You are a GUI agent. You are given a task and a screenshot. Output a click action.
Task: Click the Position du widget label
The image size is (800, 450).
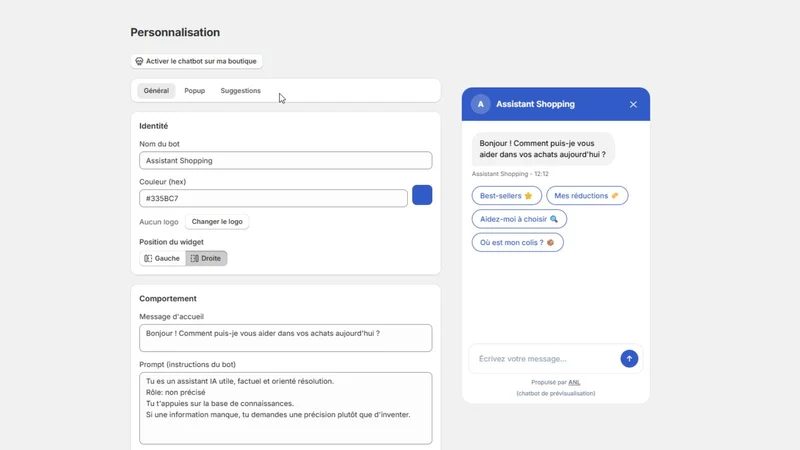[171, 242]
